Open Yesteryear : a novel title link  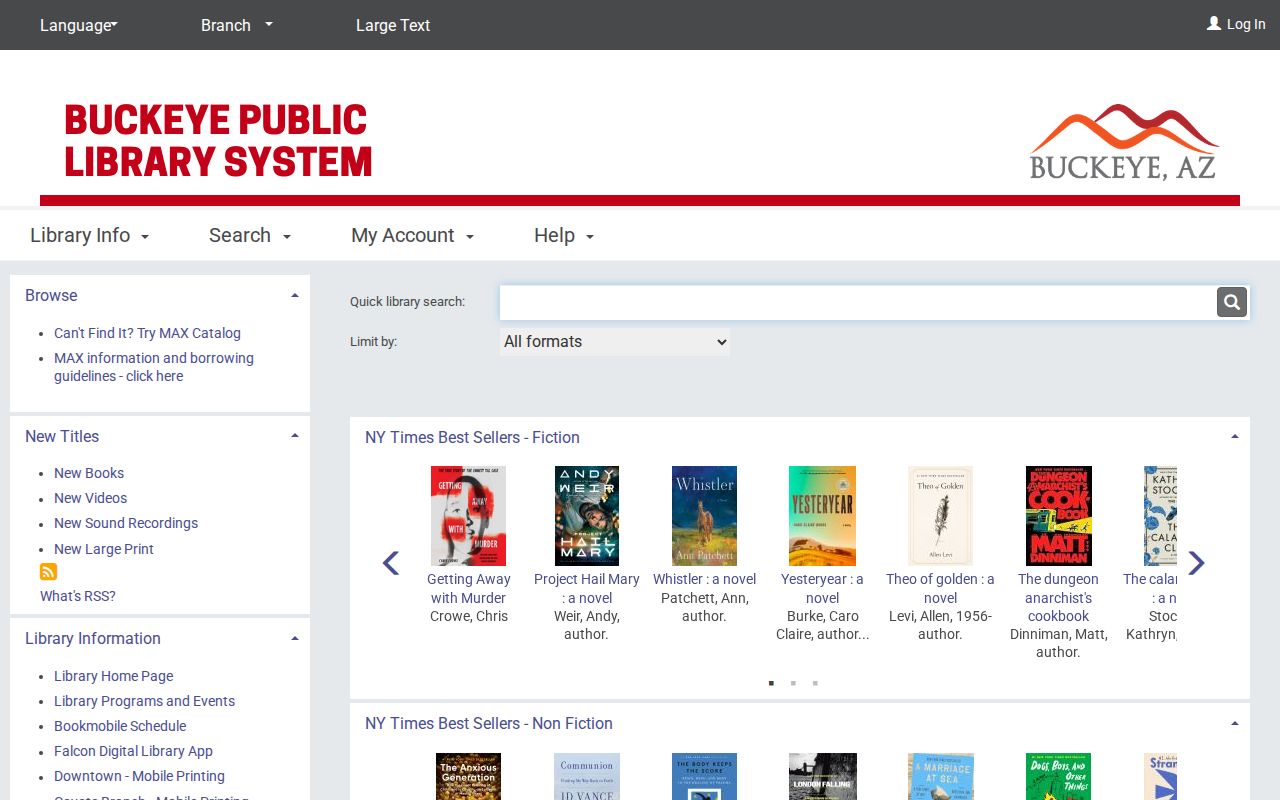click(822, 588)
